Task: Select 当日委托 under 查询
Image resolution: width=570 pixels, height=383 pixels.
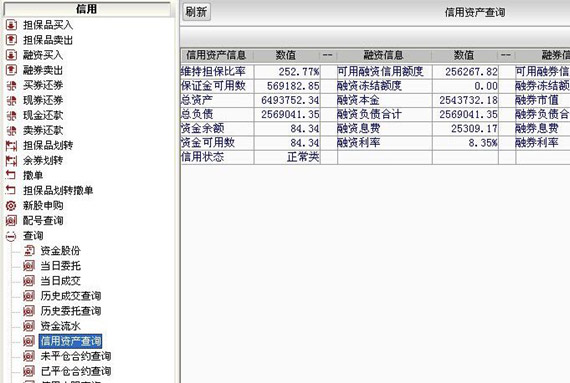Action: click(60, 266)
